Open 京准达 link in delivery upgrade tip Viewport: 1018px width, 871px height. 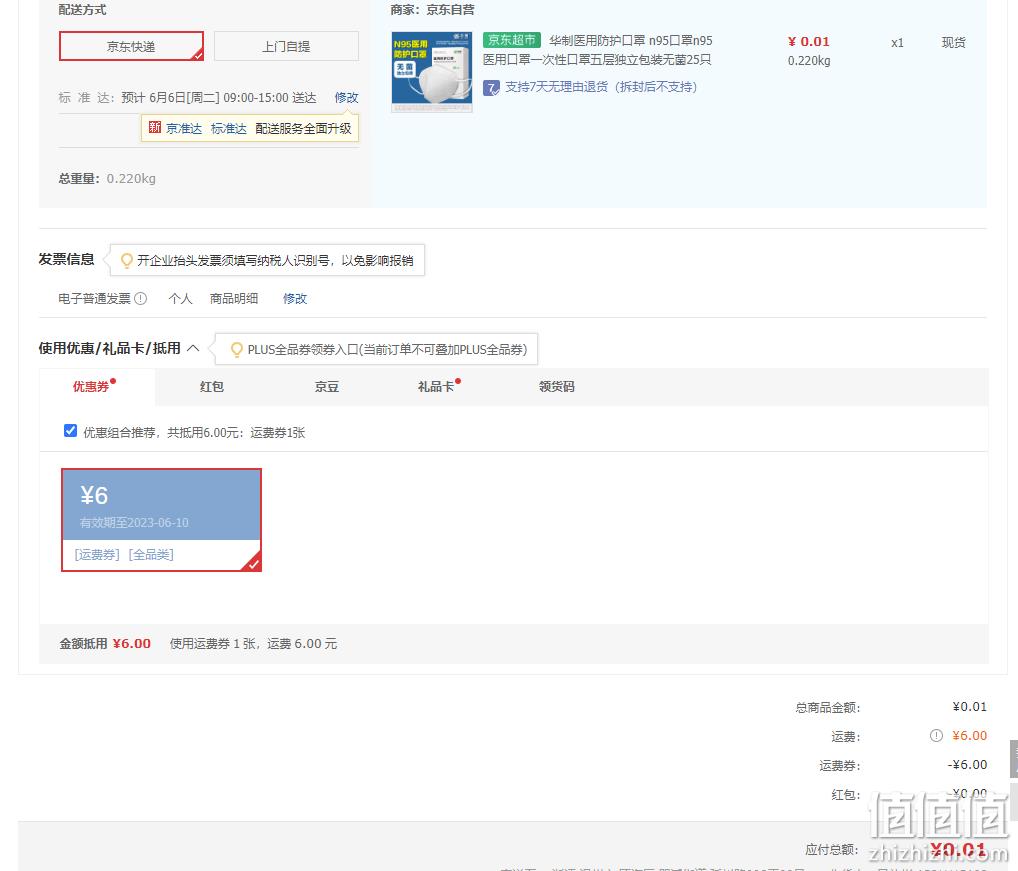(x=184, y=129)
